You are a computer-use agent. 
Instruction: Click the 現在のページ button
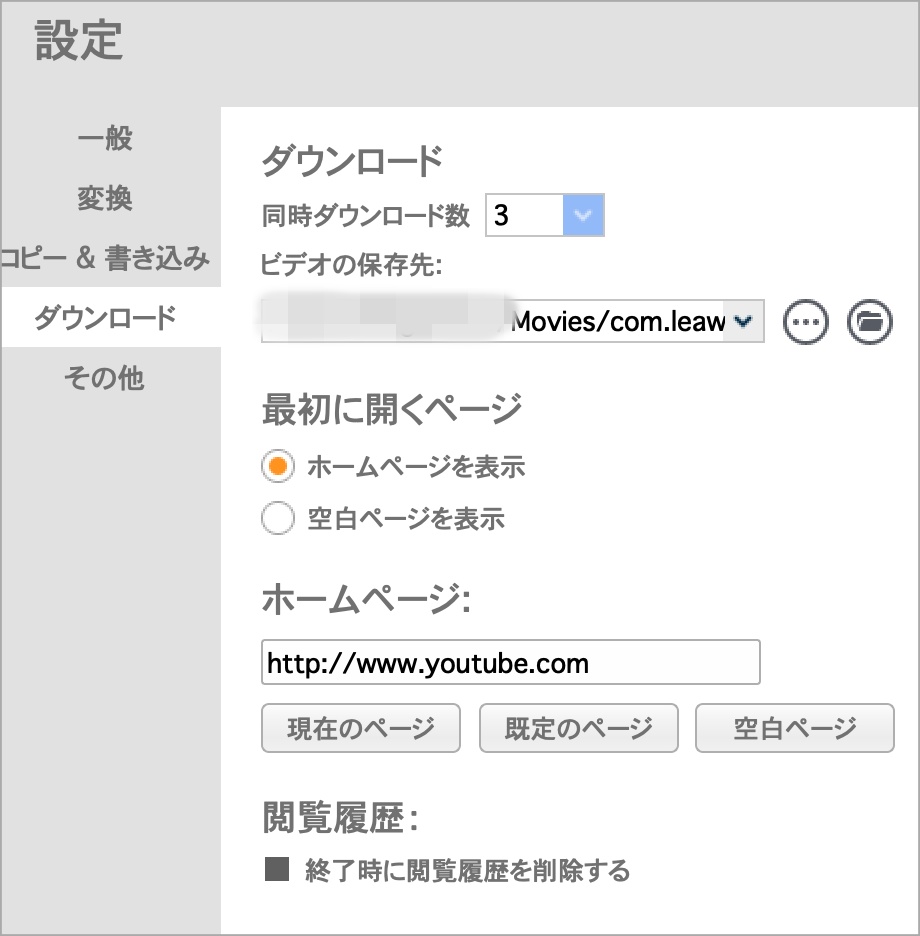point(361,728)
